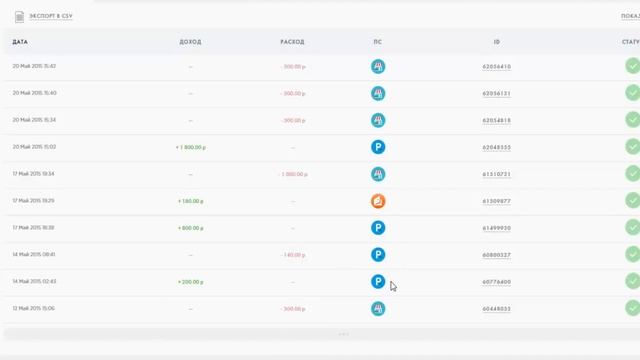
Task: Open transaction ID 60800327
Action: 496,255
